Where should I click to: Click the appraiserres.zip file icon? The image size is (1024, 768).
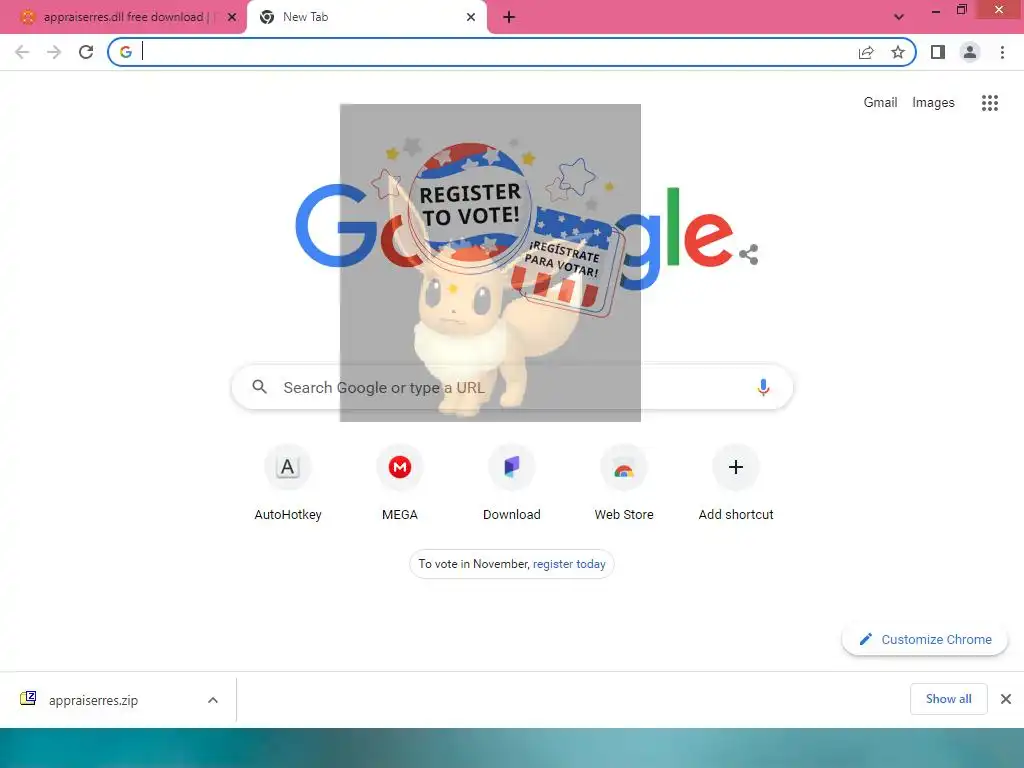[28, 699]
